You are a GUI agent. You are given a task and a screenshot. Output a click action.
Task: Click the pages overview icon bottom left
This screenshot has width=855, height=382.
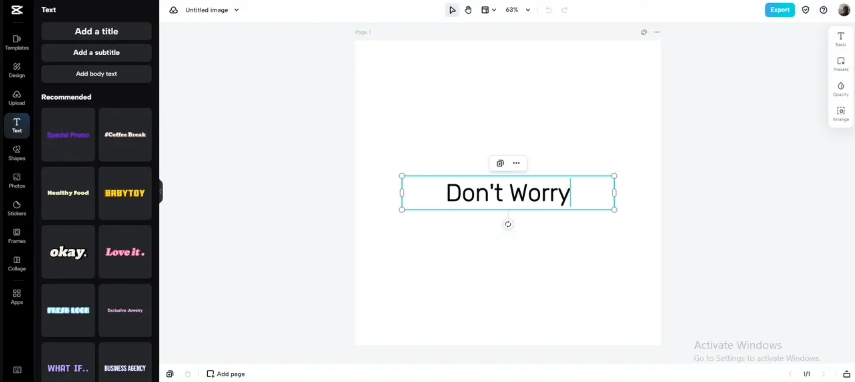click(x=170, y=374)
